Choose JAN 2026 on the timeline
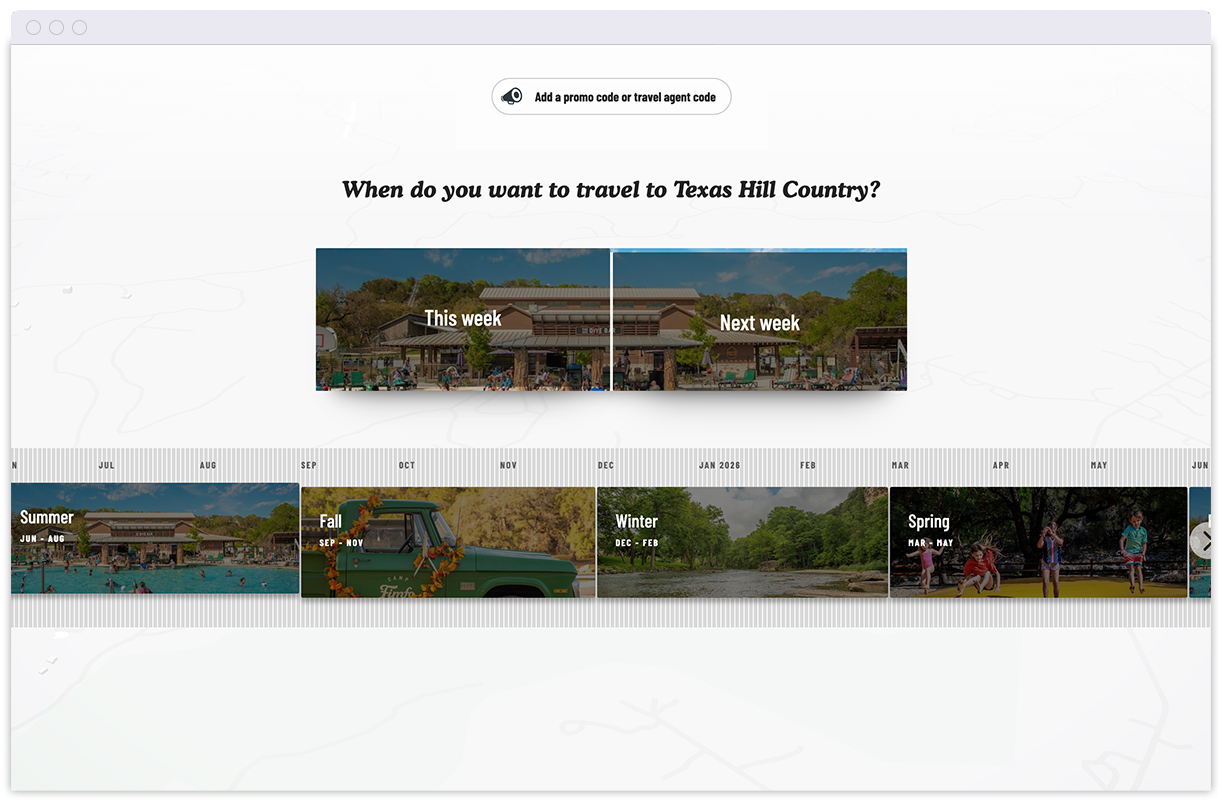1222x810 pixels. click(x=720, y=465)
